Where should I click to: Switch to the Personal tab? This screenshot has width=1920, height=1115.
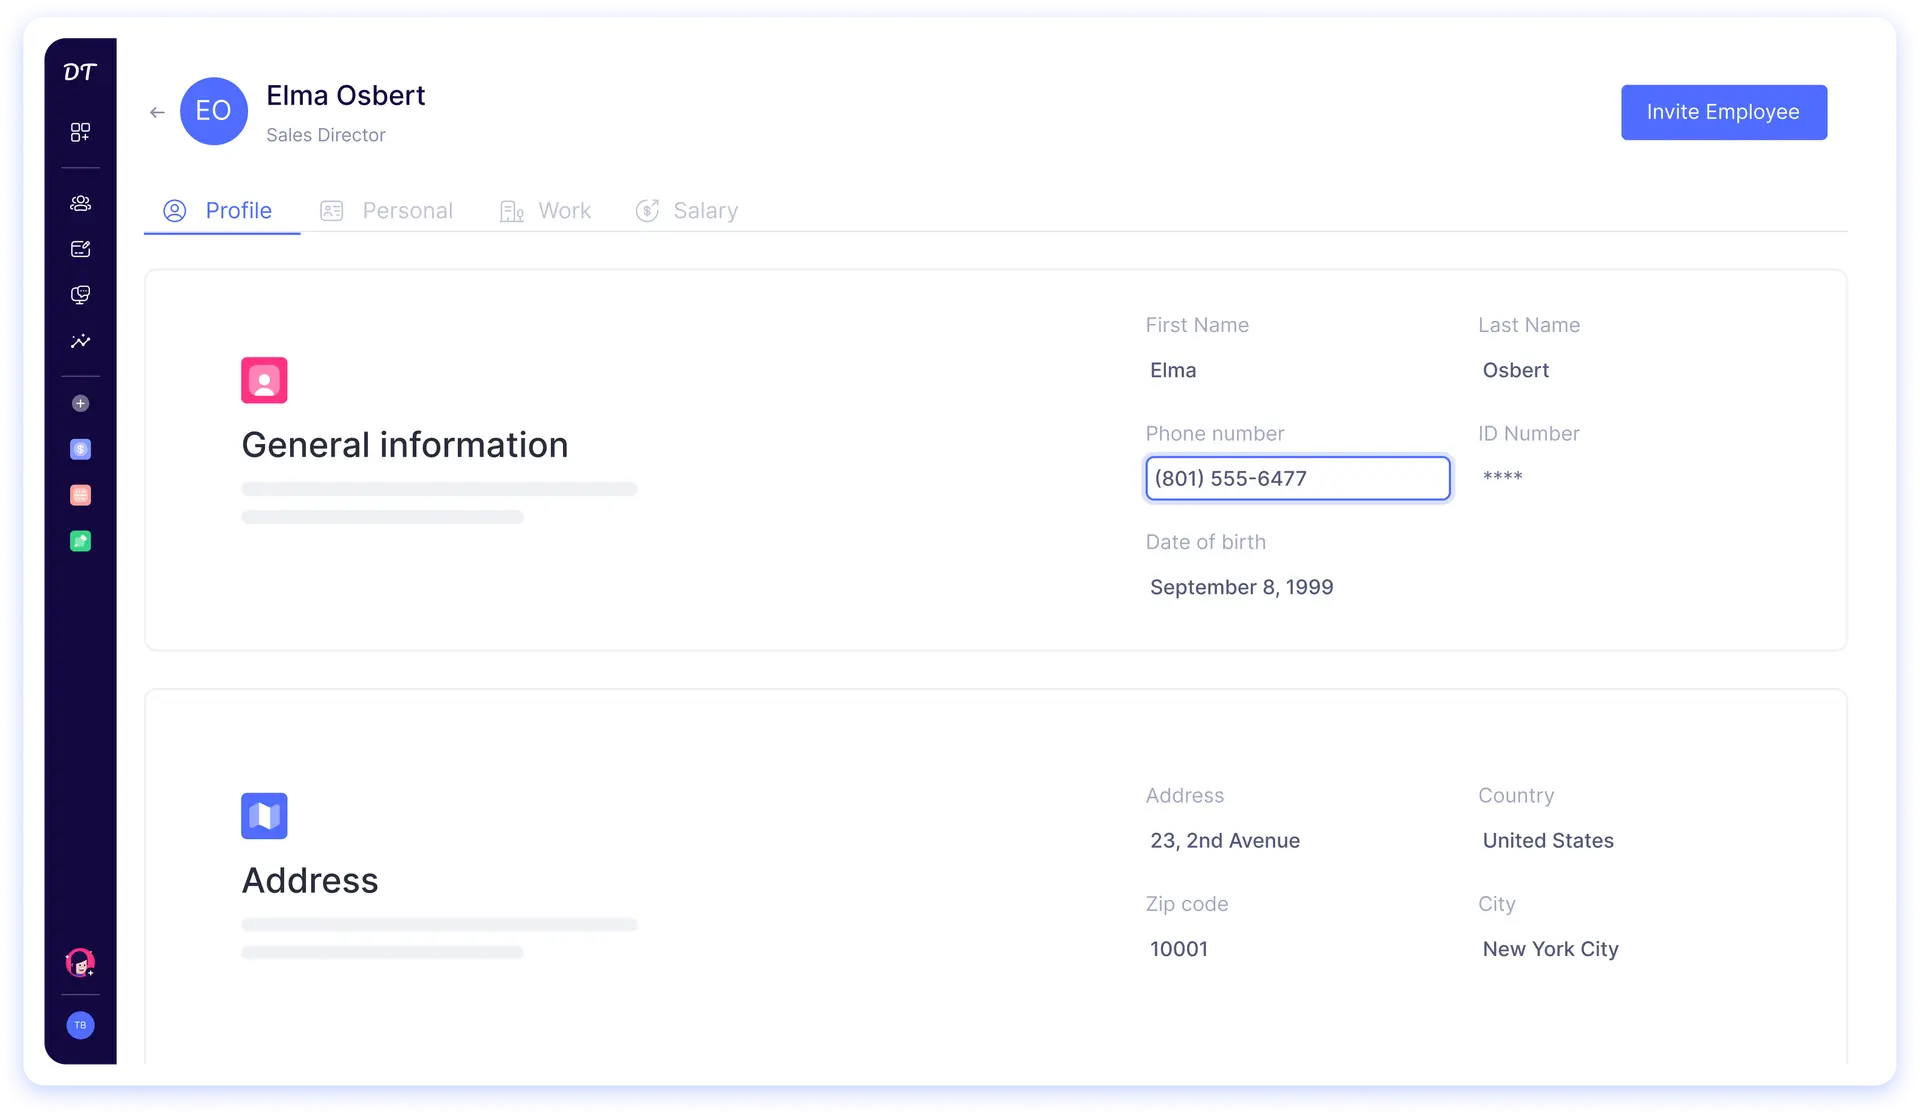388,211
